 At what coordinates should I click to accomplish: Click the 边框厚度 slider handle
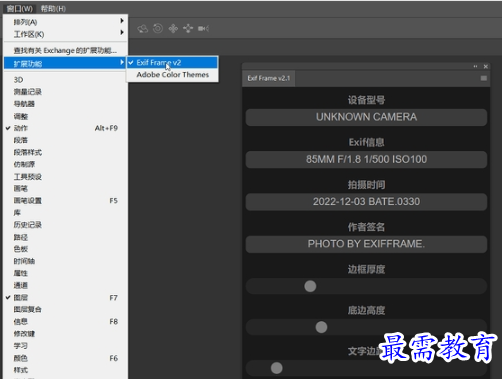pyautogui.click(x=310, y=286)
